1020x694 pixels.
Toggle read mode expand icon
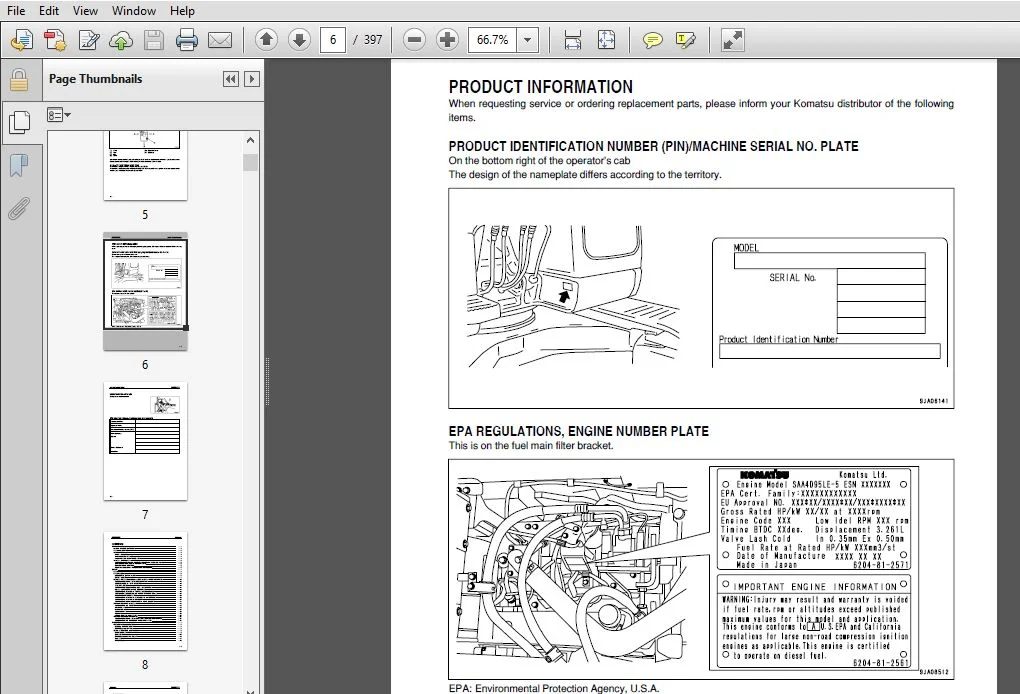[x=732, y=40]
